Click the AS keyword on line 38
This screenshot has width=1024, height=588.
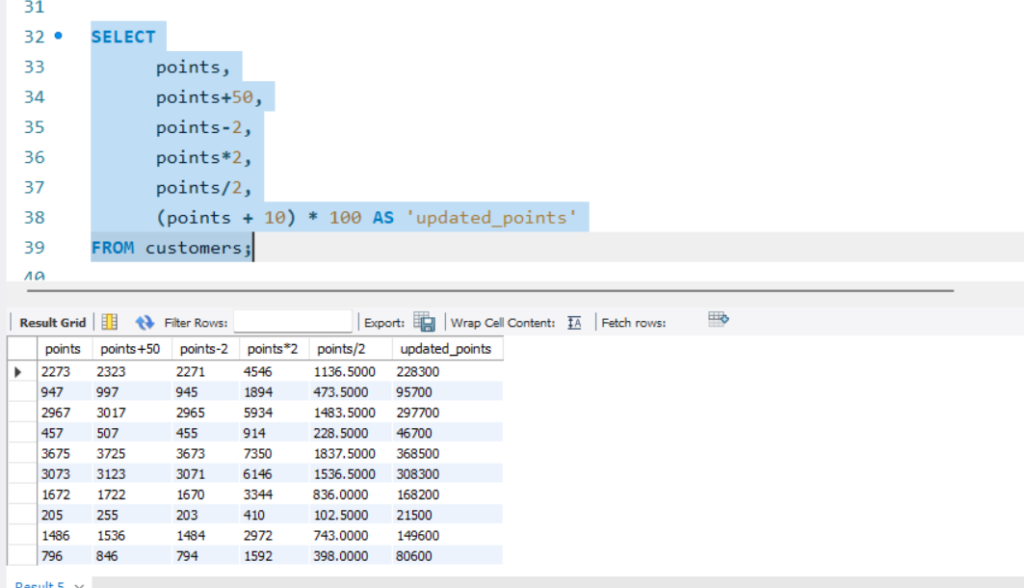click(x=383, y=218)
